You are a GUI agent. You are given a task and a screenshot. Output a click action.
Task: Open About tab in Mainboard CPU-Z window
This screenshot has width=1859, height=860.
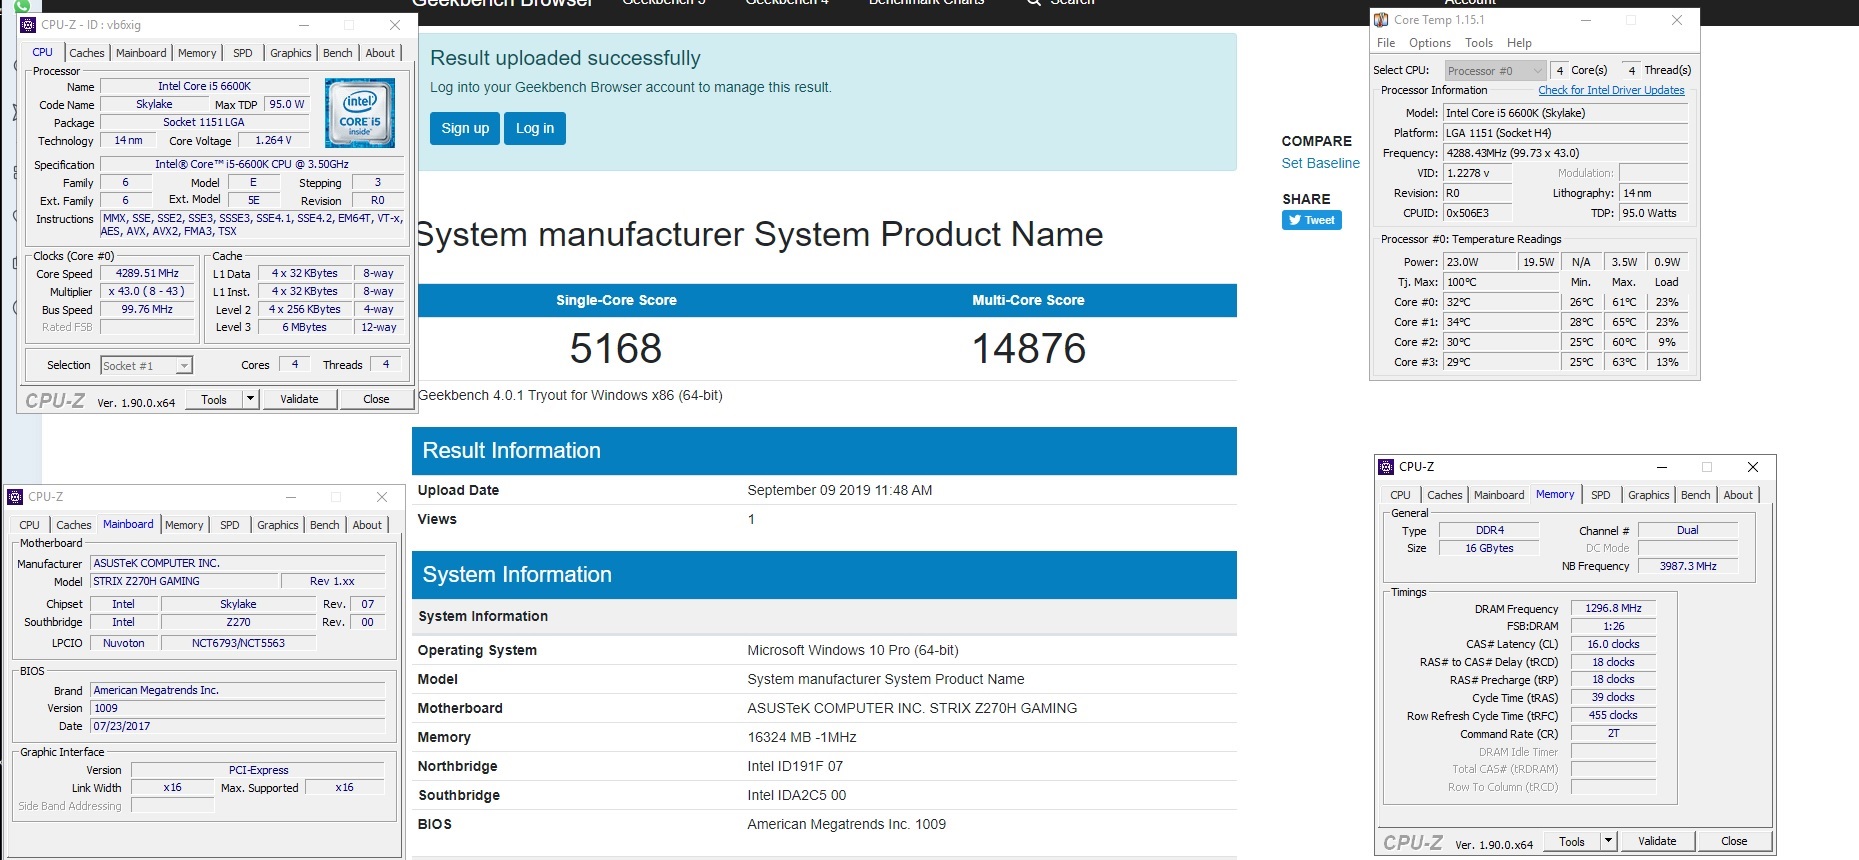click(367, 525)
